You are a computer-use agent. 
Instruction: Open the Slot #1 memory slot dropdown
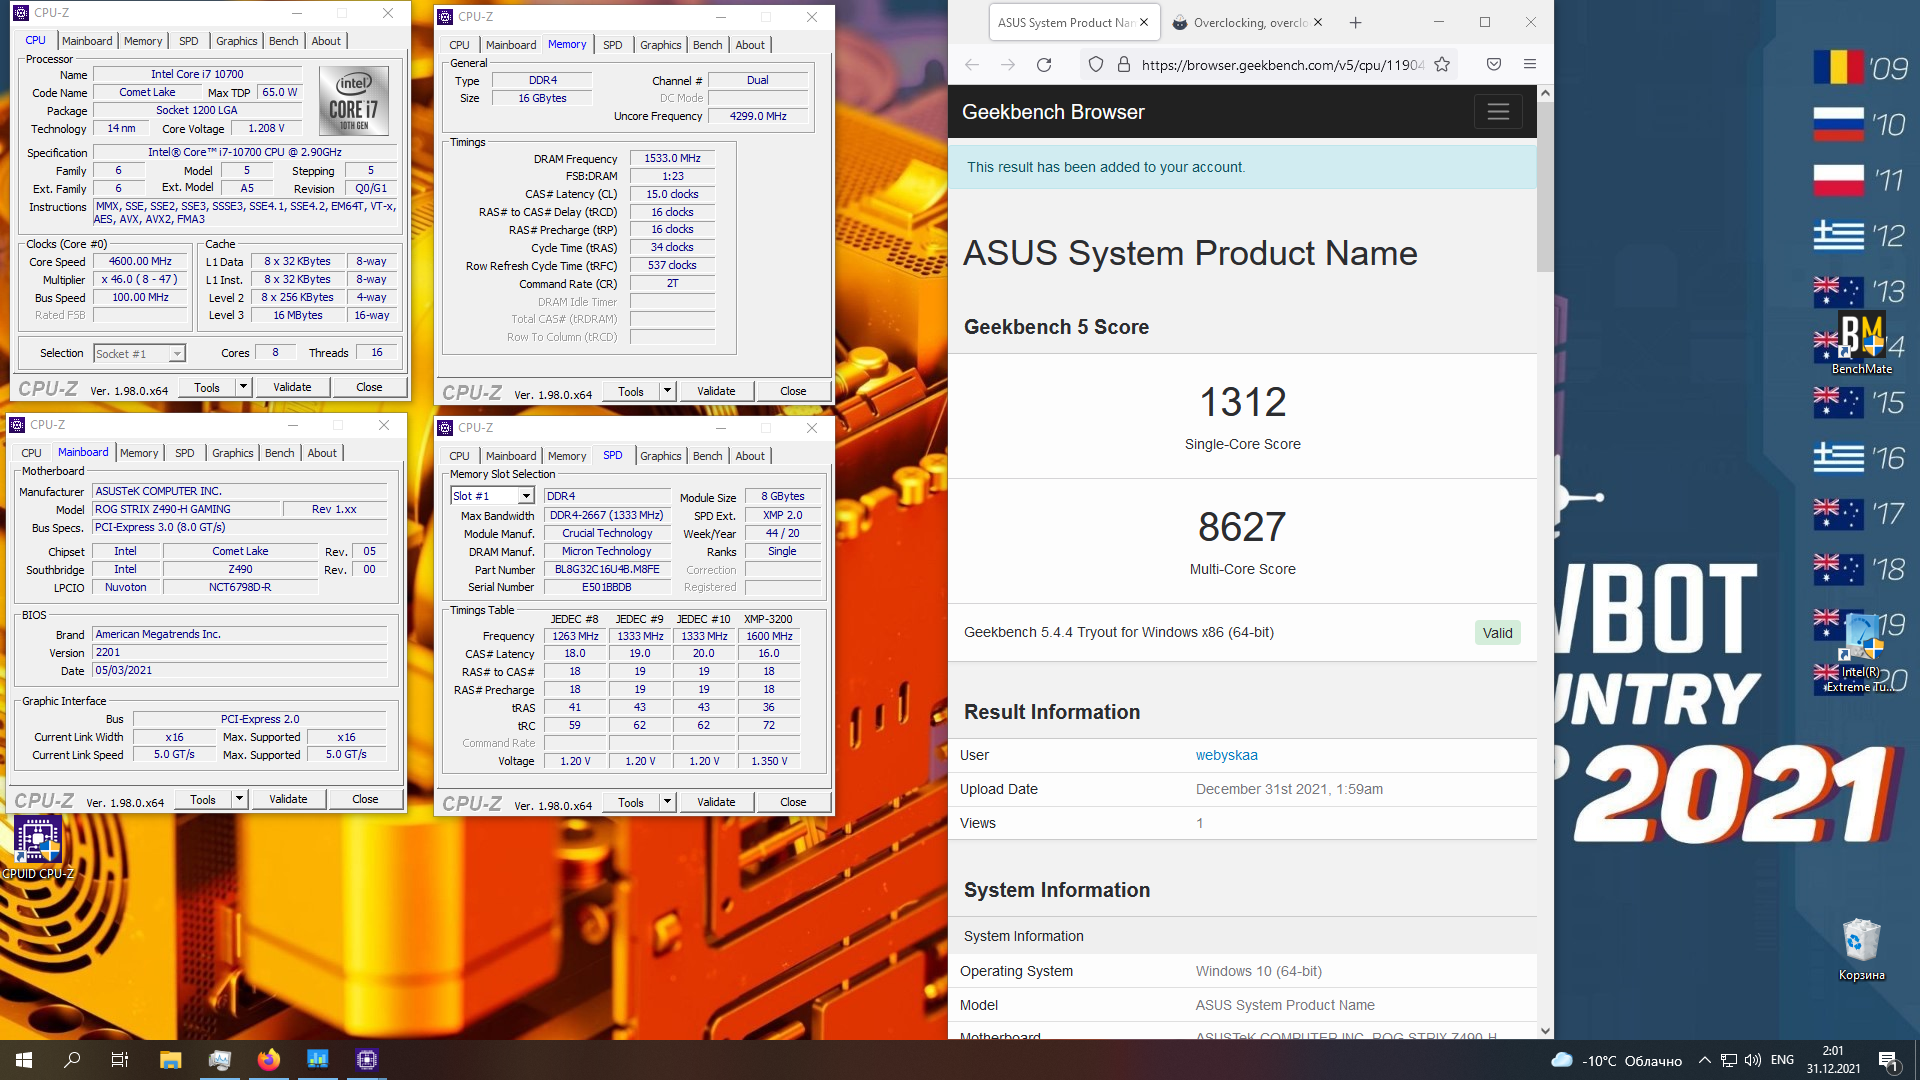coord(492,496)
